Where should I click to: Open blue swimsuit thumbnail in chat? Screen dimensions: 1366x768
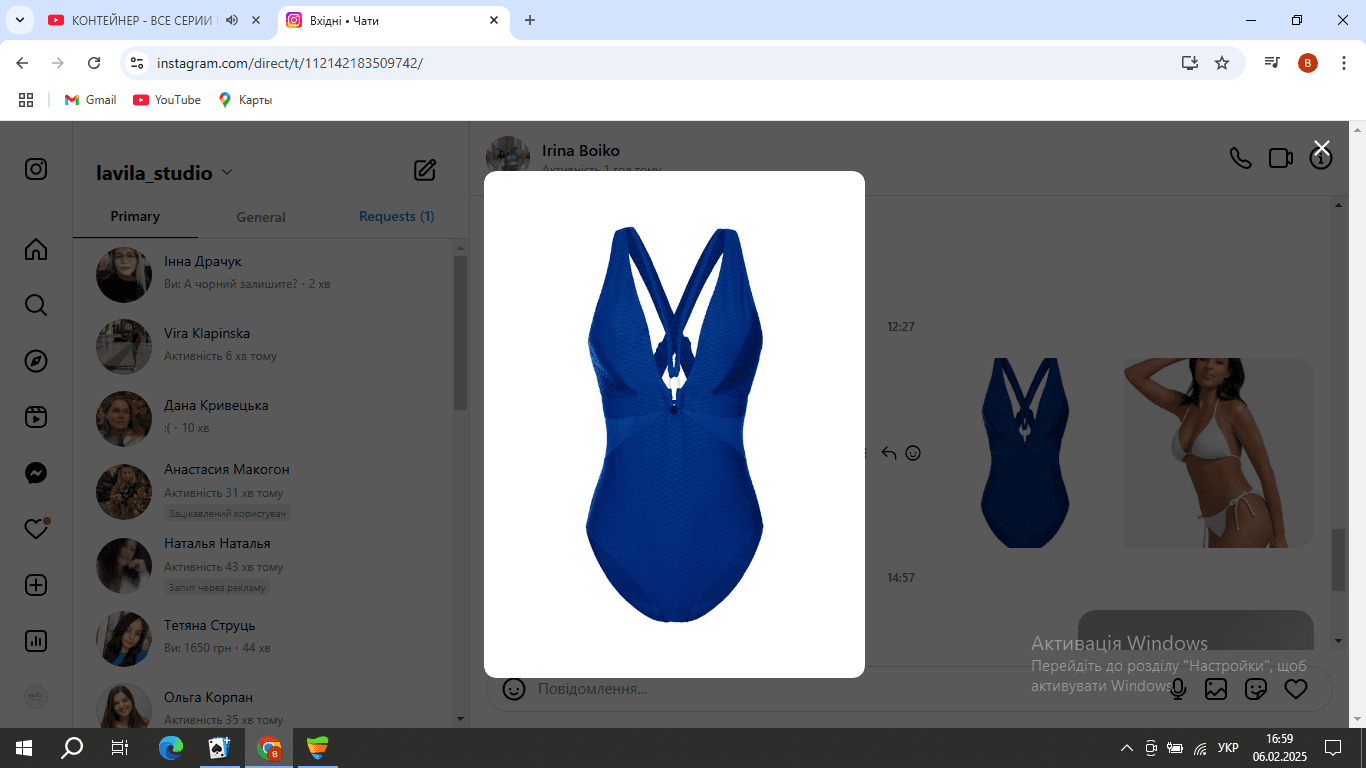pos(1024,453)
